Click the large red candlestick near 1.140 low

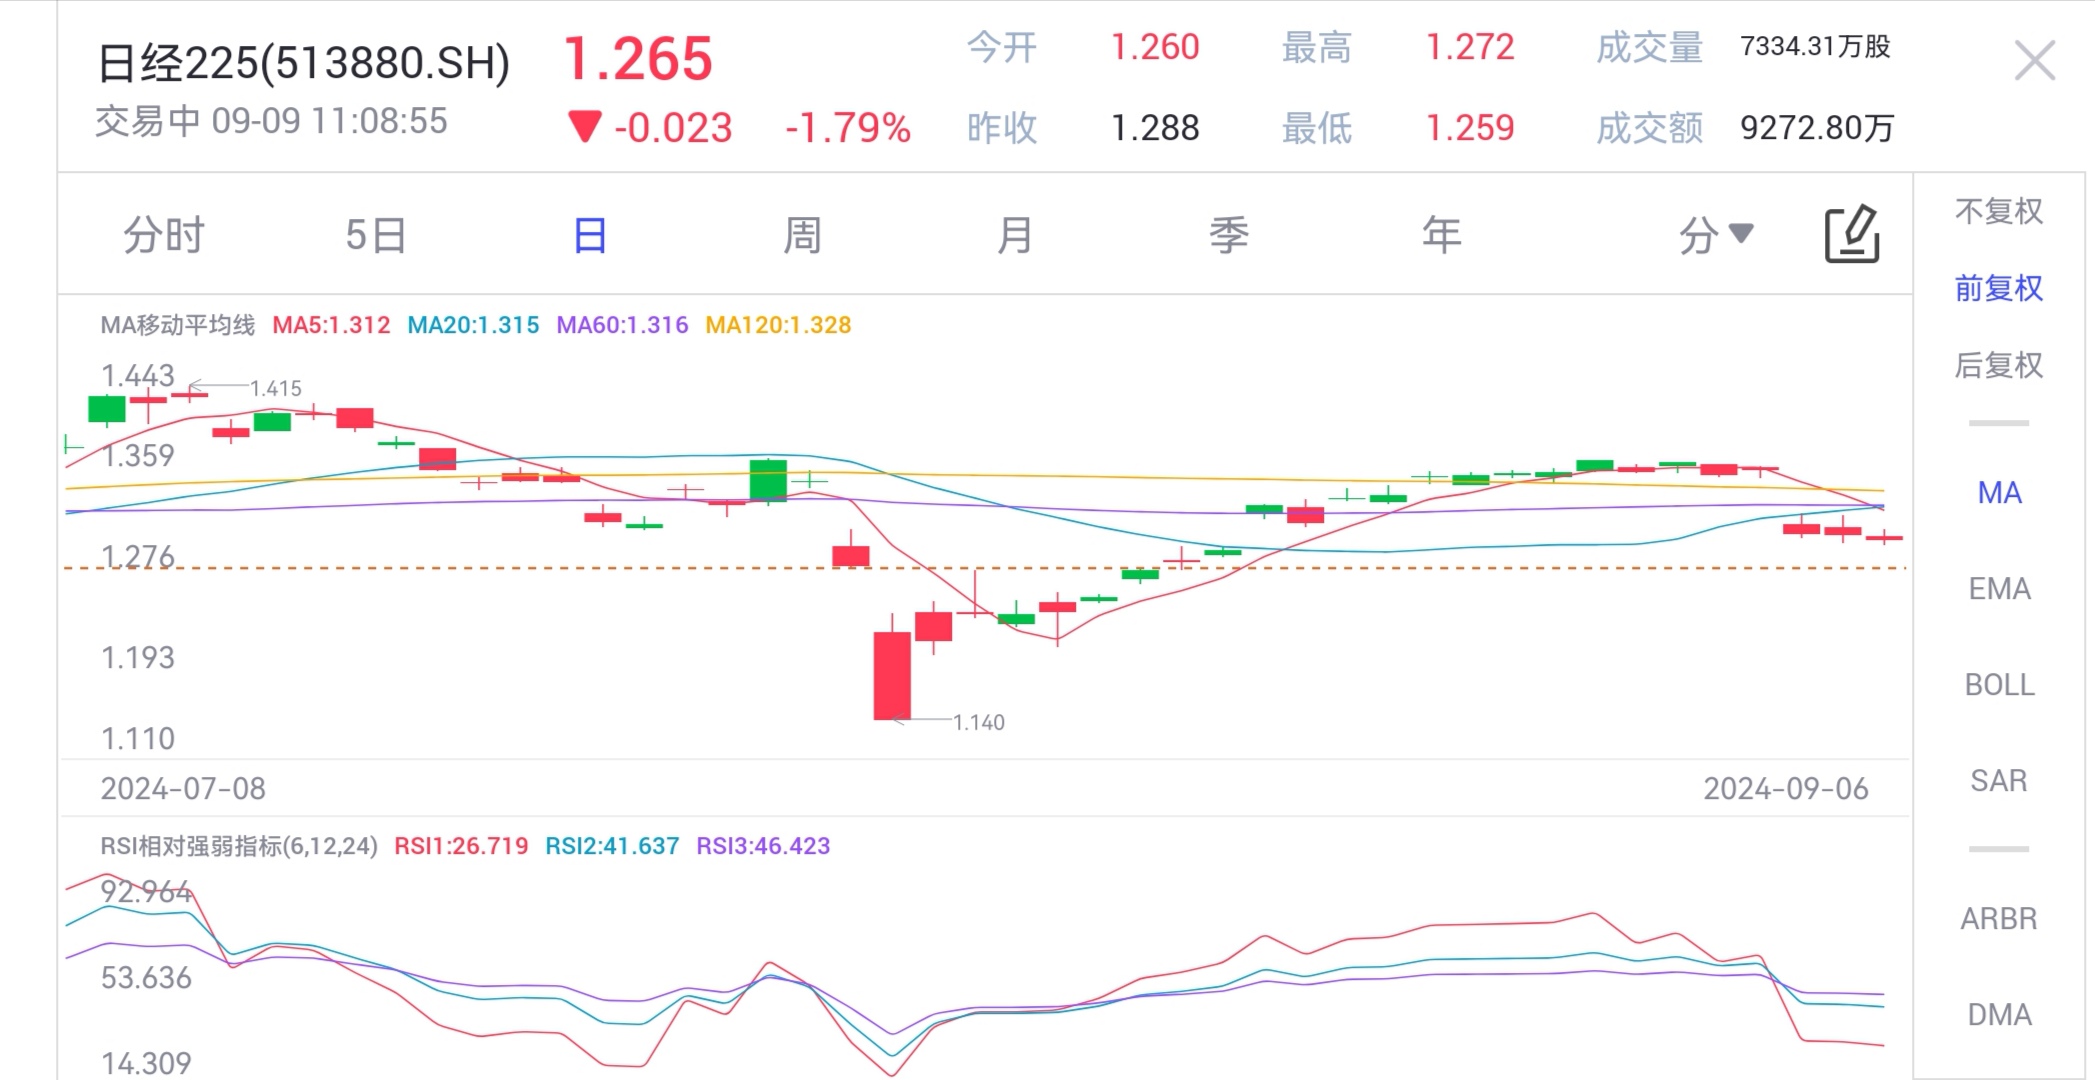pyautogui.click(x=892, y=675)
